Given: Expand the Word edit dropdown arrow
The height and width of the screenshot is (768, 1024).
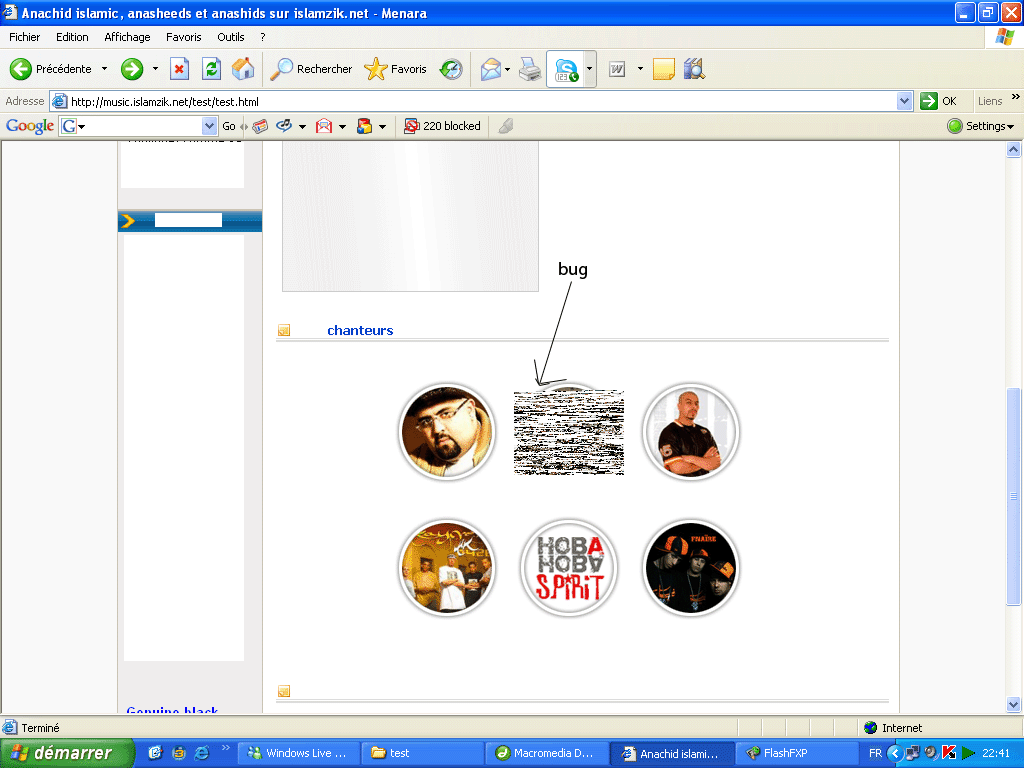Looking at the screenshot, I should (x=640, y=69).
